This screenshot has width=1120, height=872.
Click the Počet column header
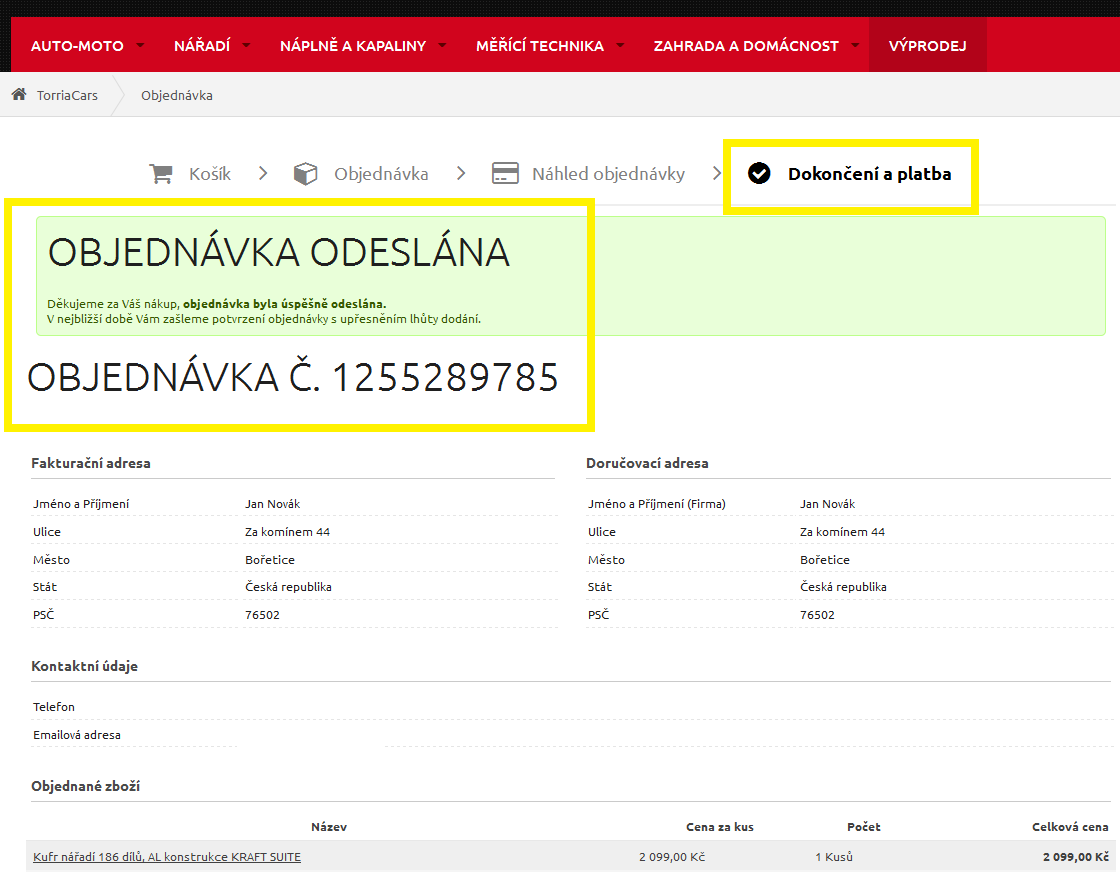tap(864, 826)
